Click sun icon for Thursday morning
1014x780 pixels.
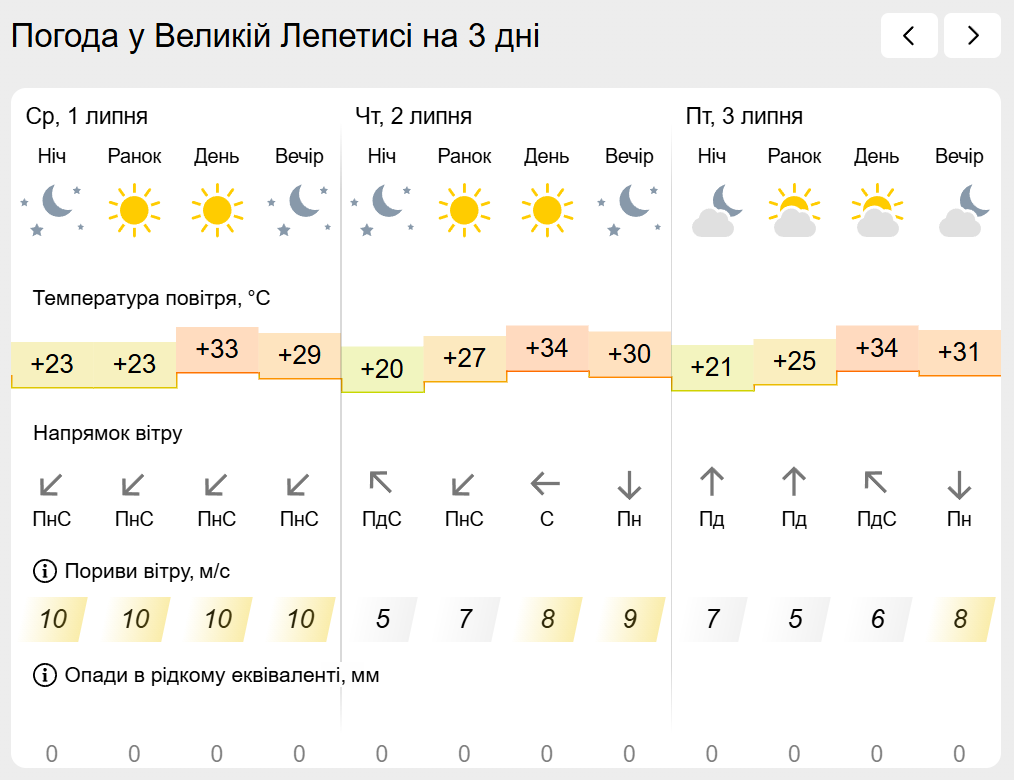[x=464, y=210]
